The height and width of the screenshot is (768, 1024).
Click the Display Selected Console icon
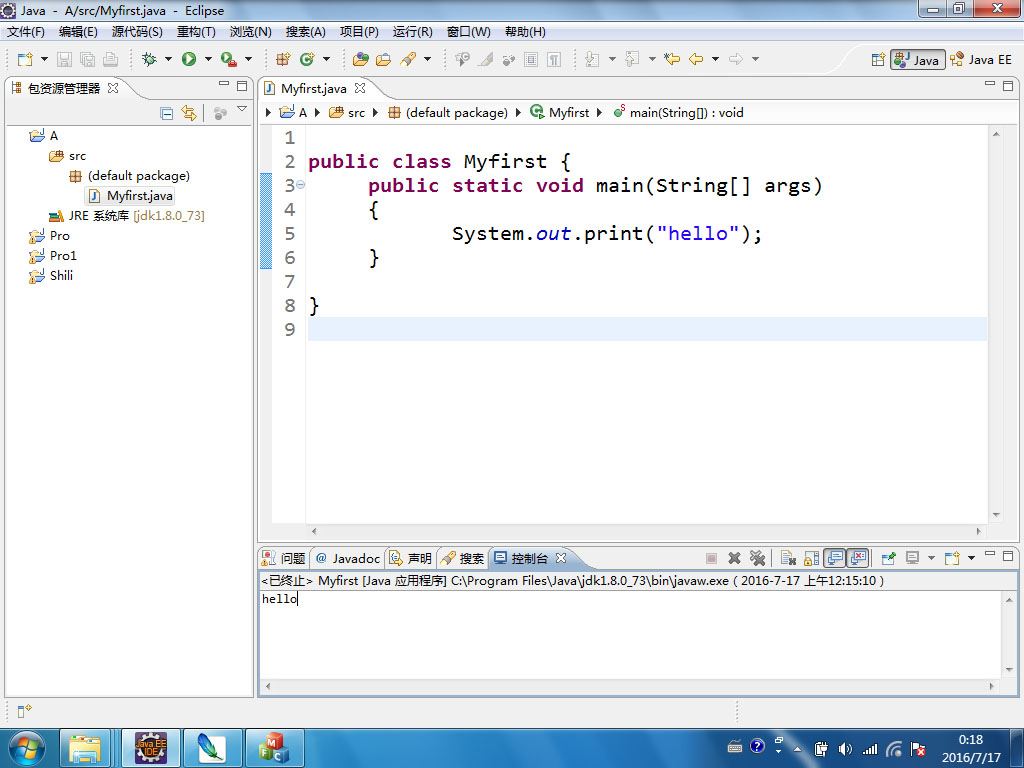click(x=912, y=558)
